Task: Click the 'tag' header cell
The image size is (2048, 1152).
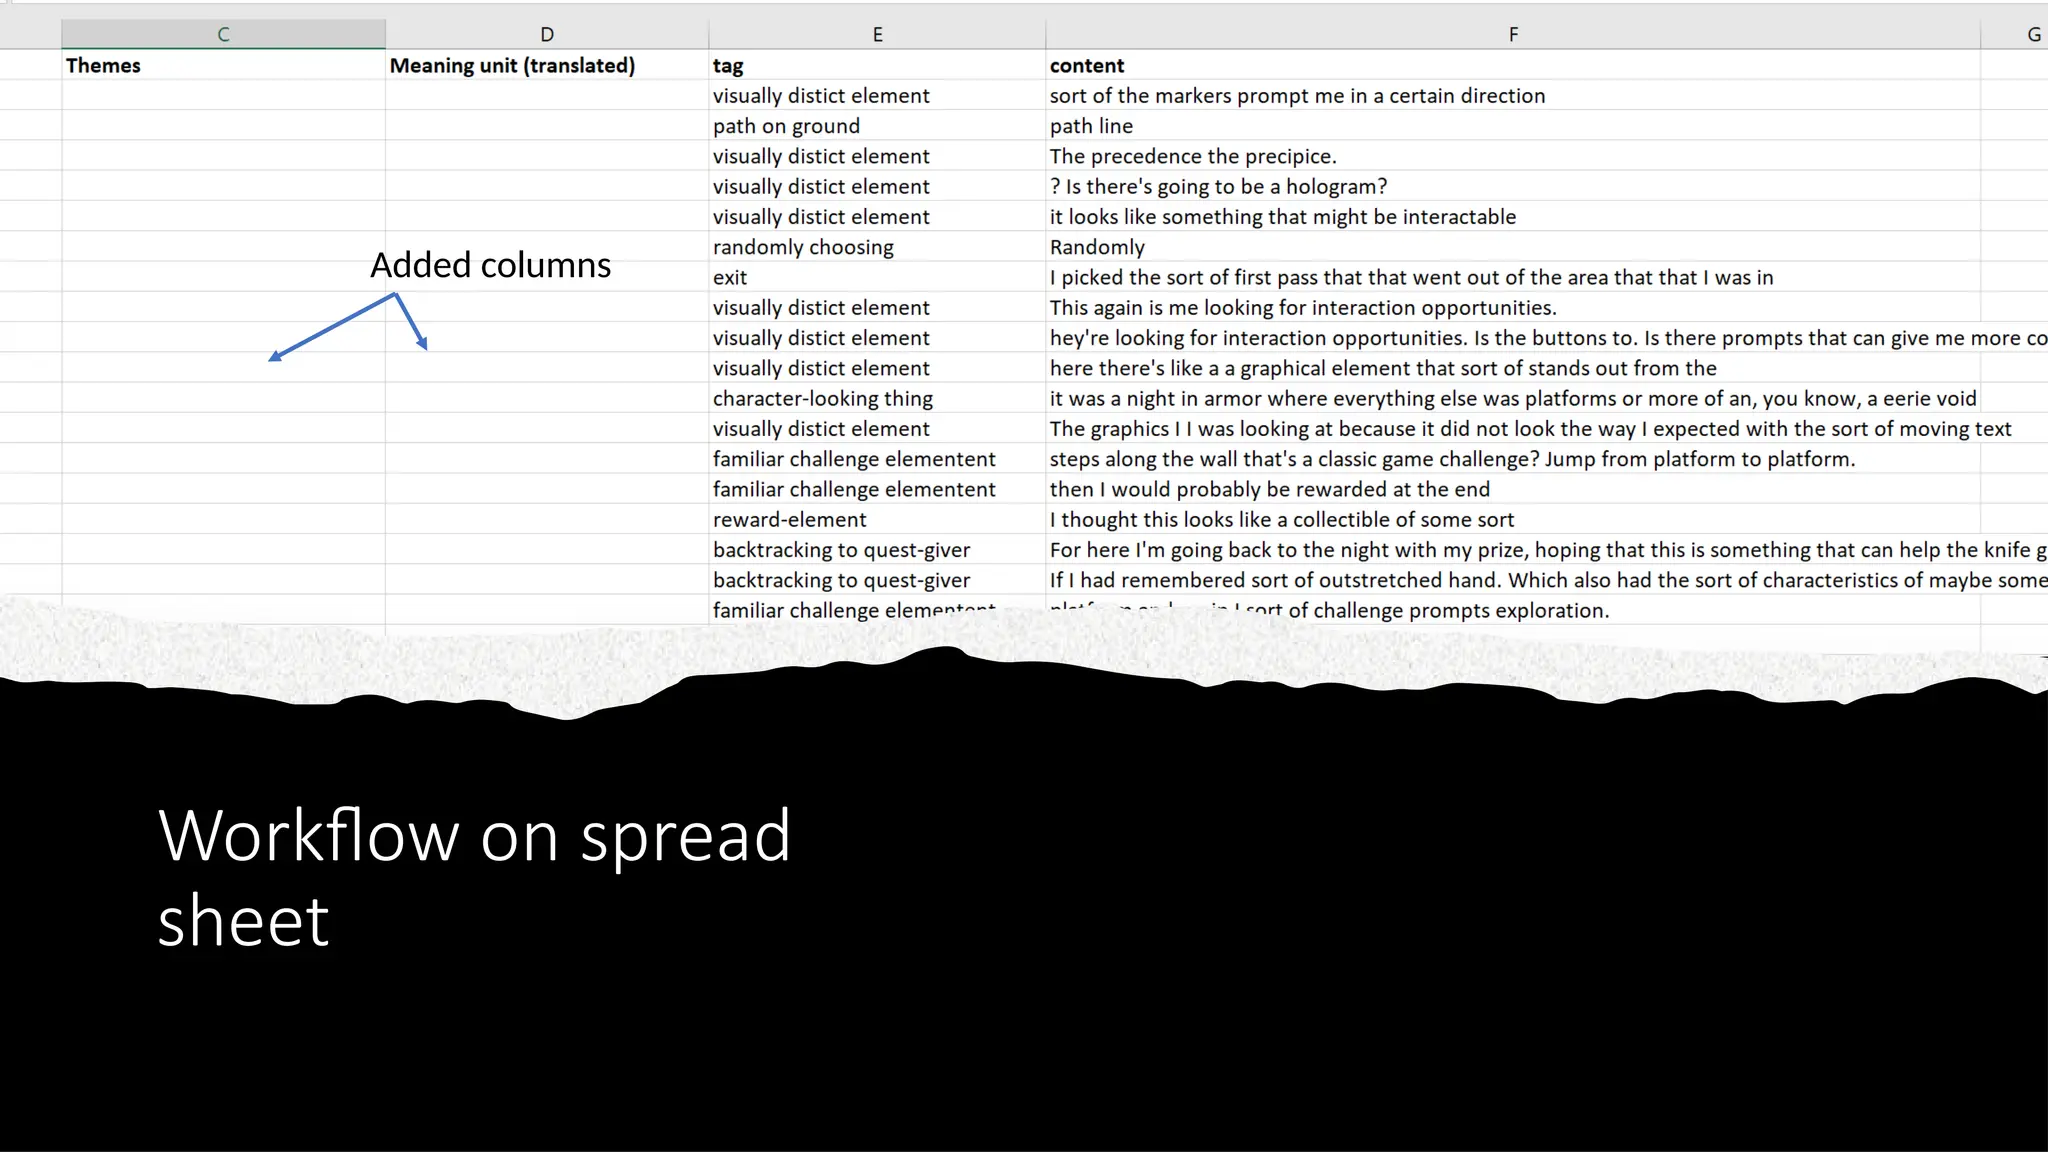Action: point(877,65)
